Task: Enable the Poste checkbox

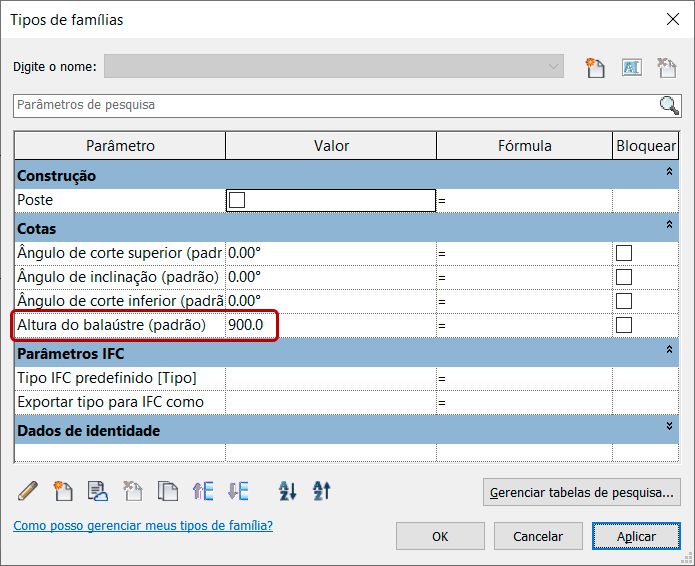Action: point(237,200)
